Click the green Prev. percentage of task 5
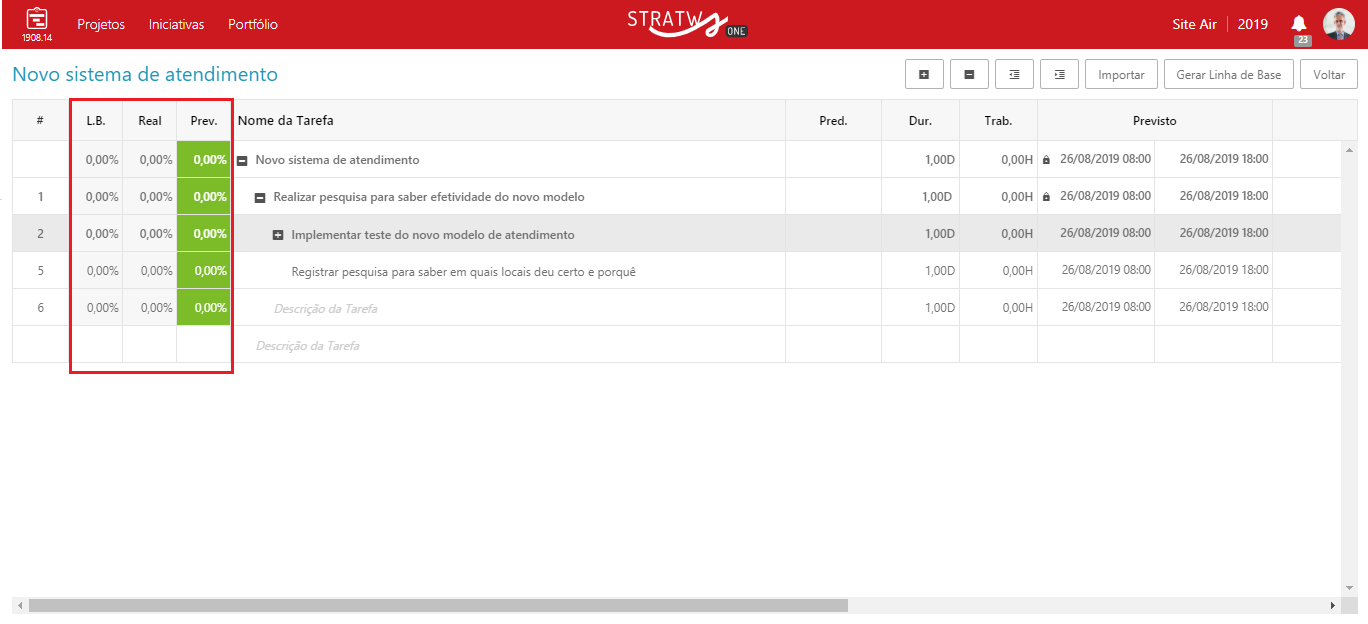Viewport: 1368px width, 624px height. pyautogui.click(x=204, y=271)
